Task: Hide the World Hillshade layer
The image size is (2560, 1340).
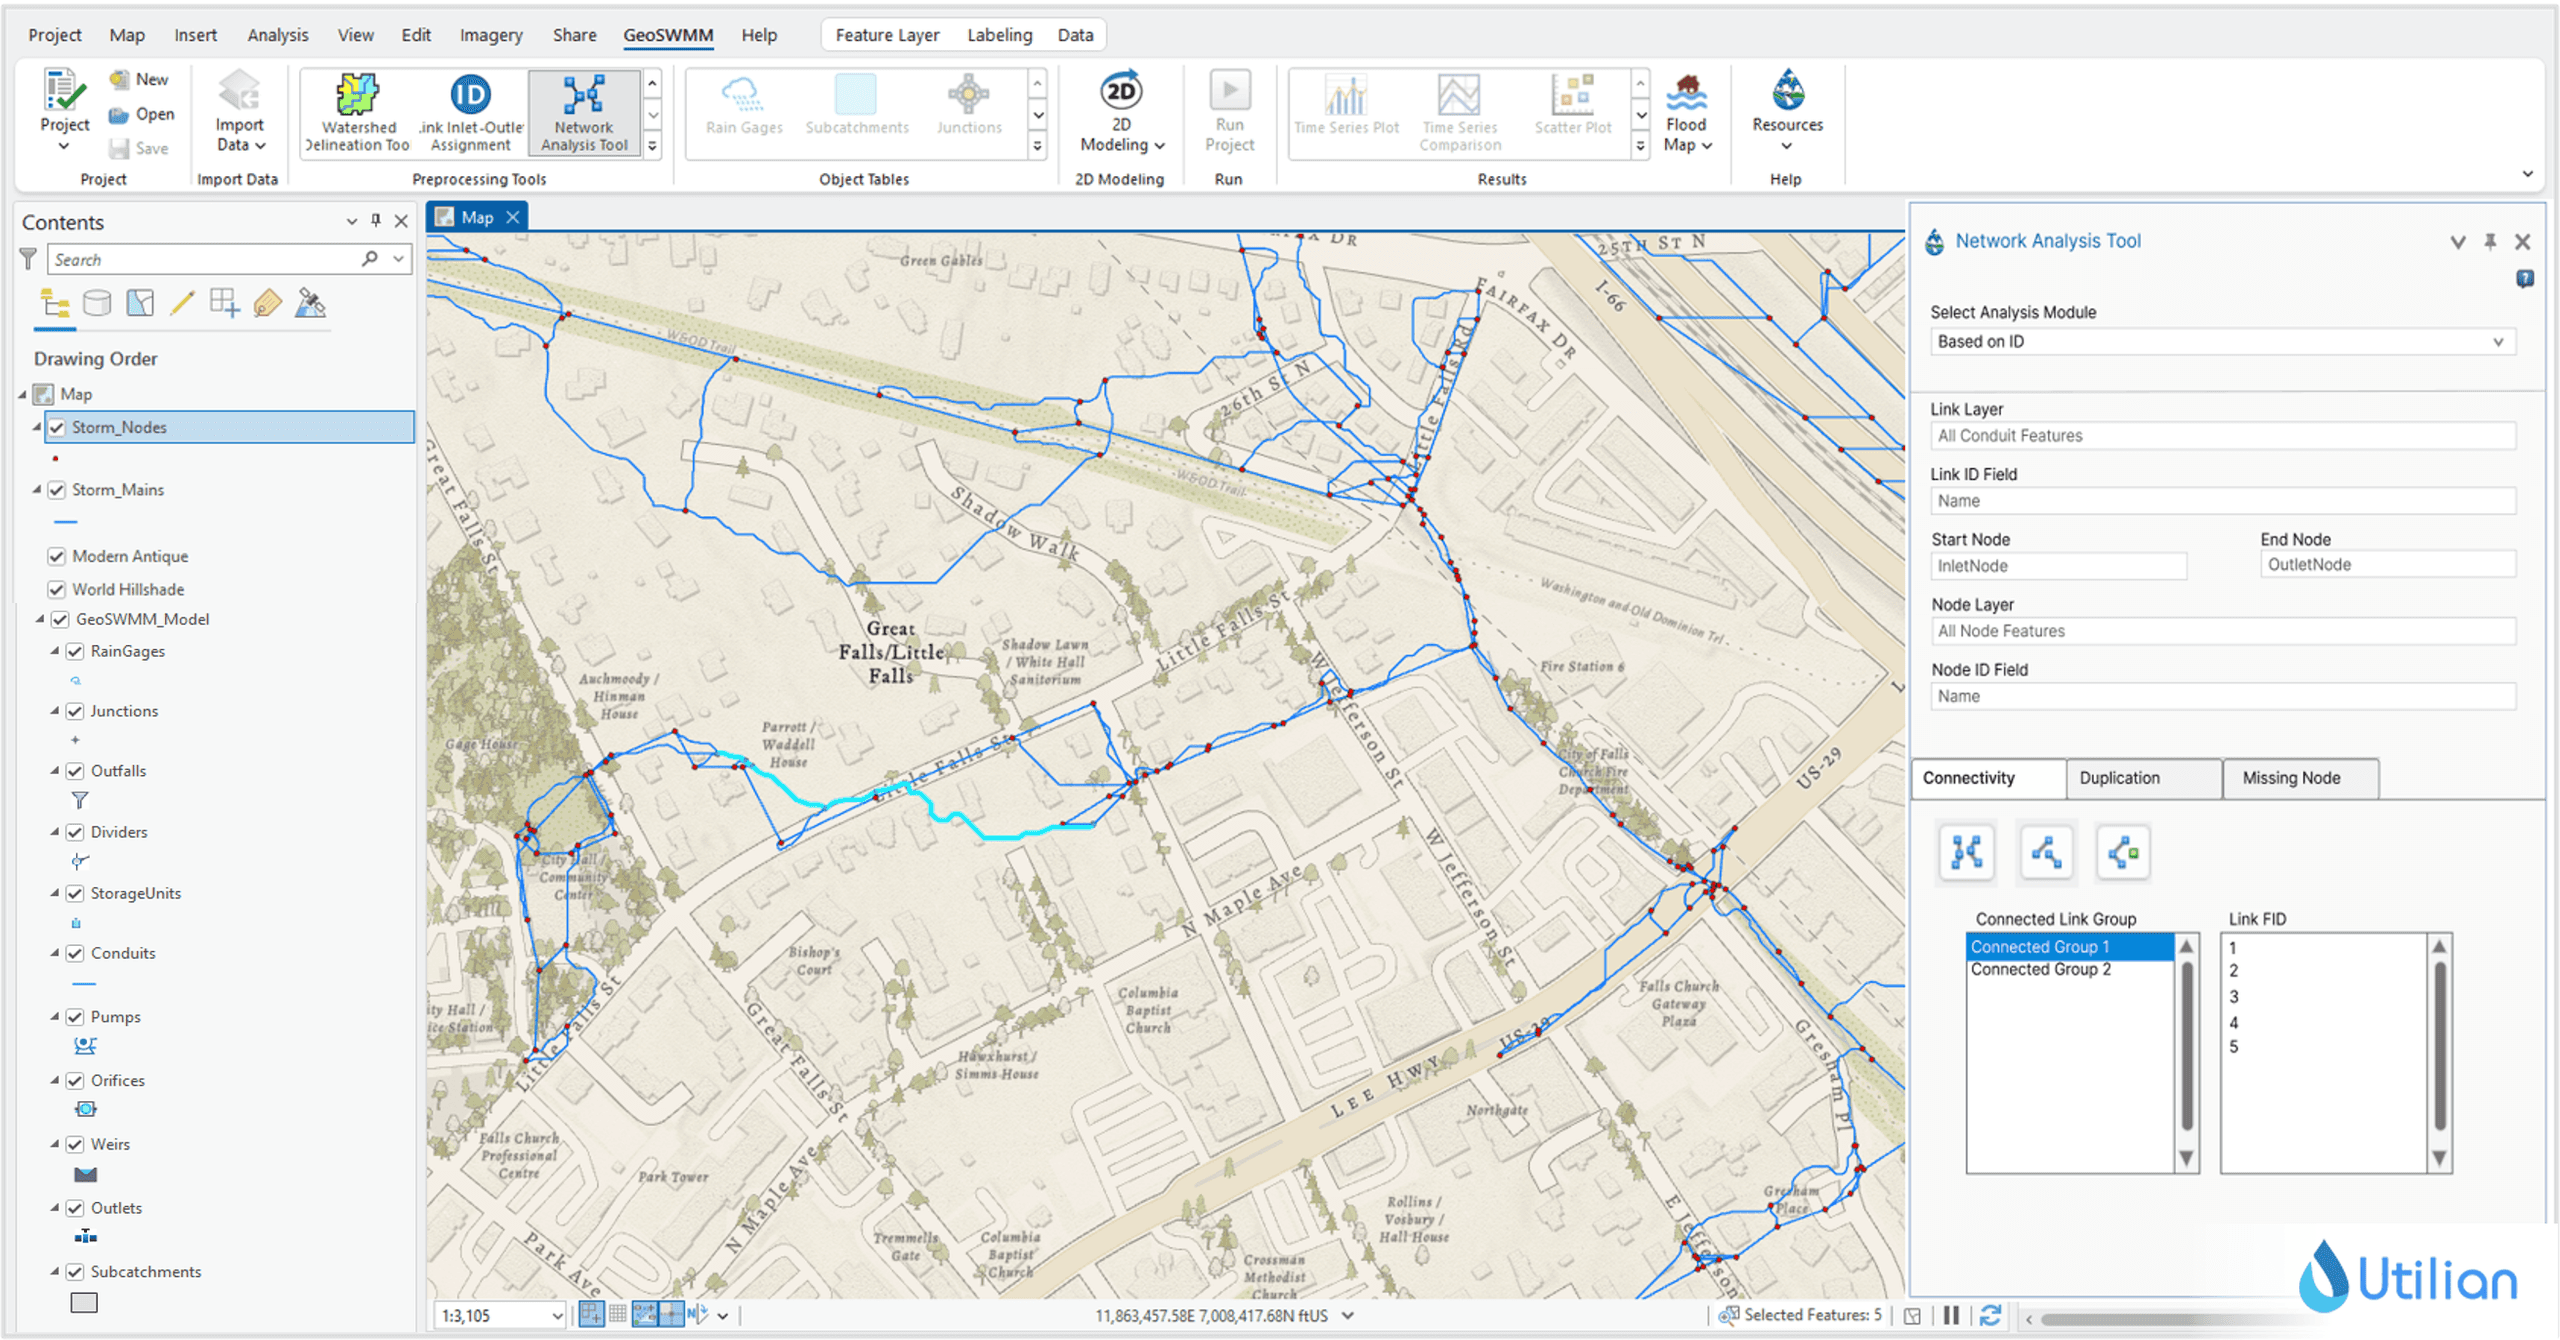Action: click(55, 589)
